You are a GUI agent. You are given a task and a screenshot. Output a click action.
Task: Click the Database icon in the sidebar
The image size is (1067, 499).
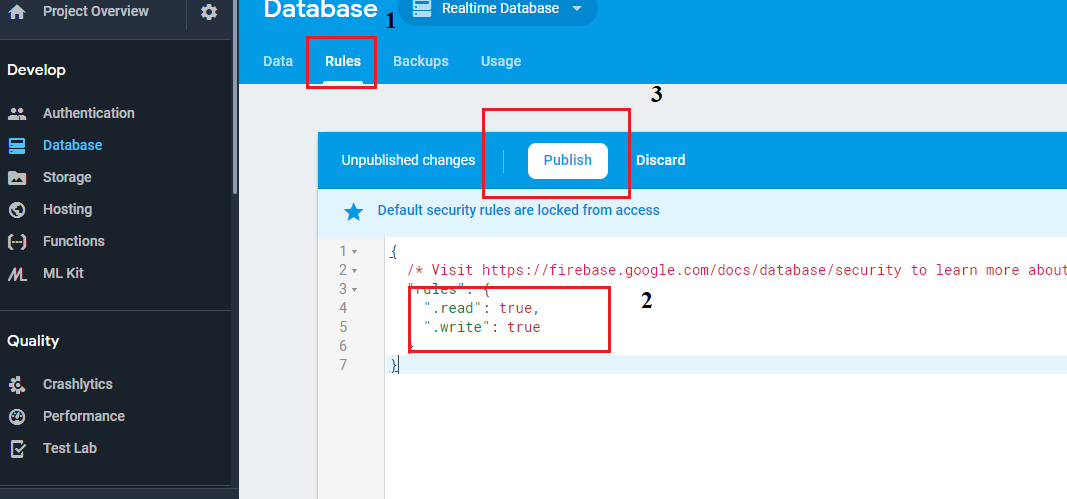[17, 146]
